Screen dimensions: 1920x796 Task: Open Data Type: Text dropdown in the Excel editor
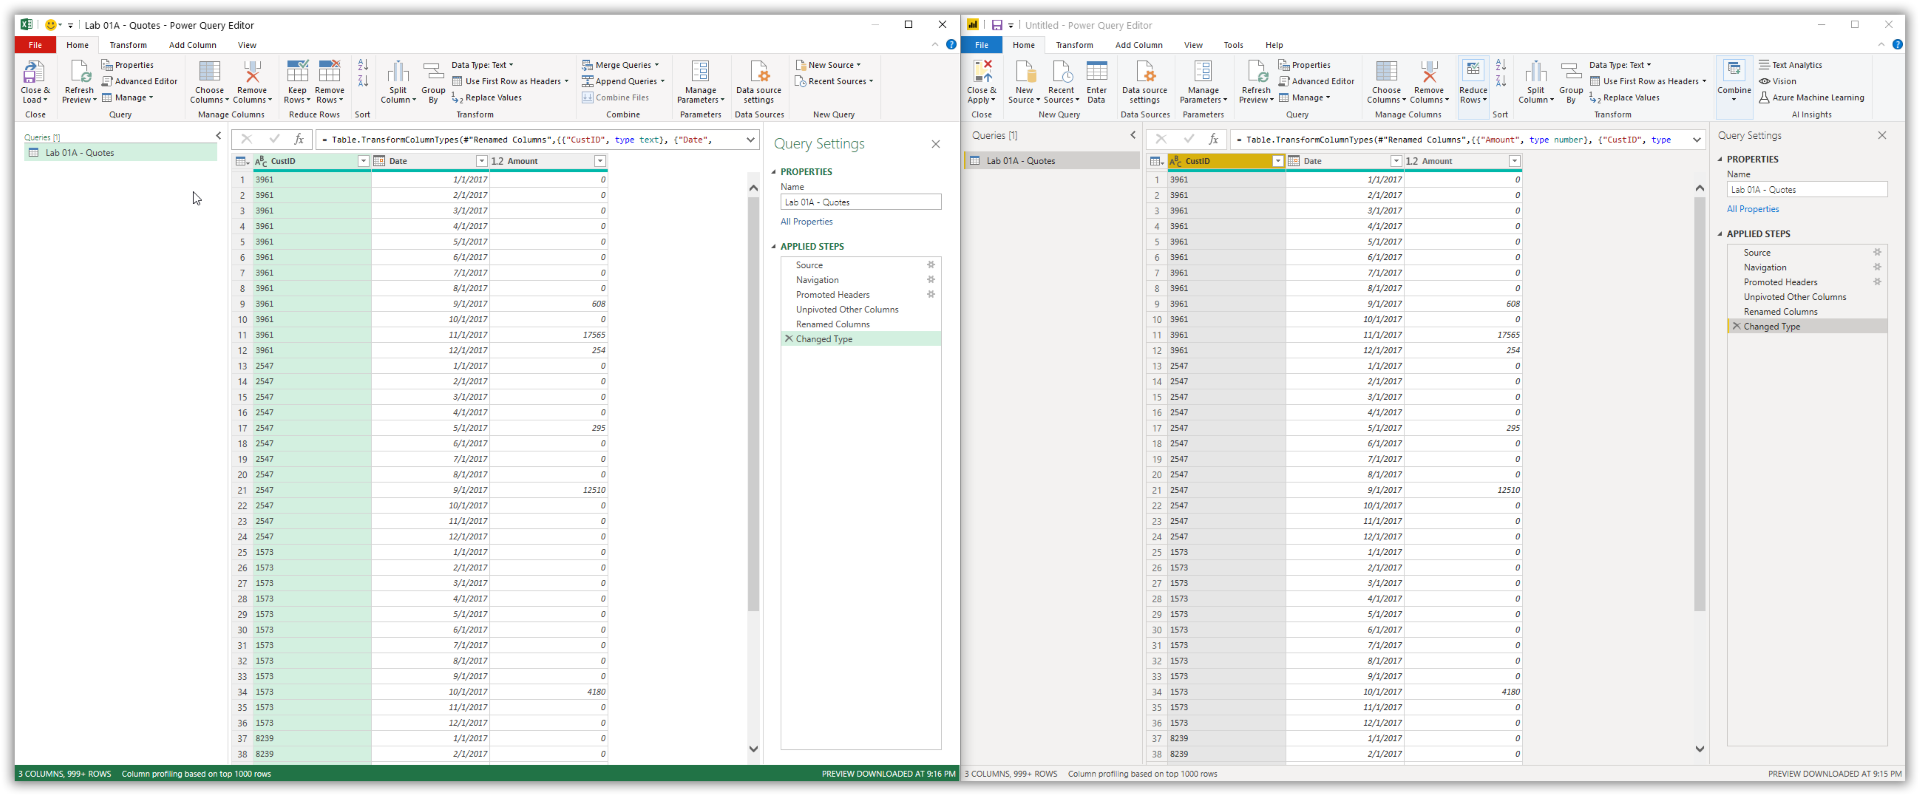point(482,65)
